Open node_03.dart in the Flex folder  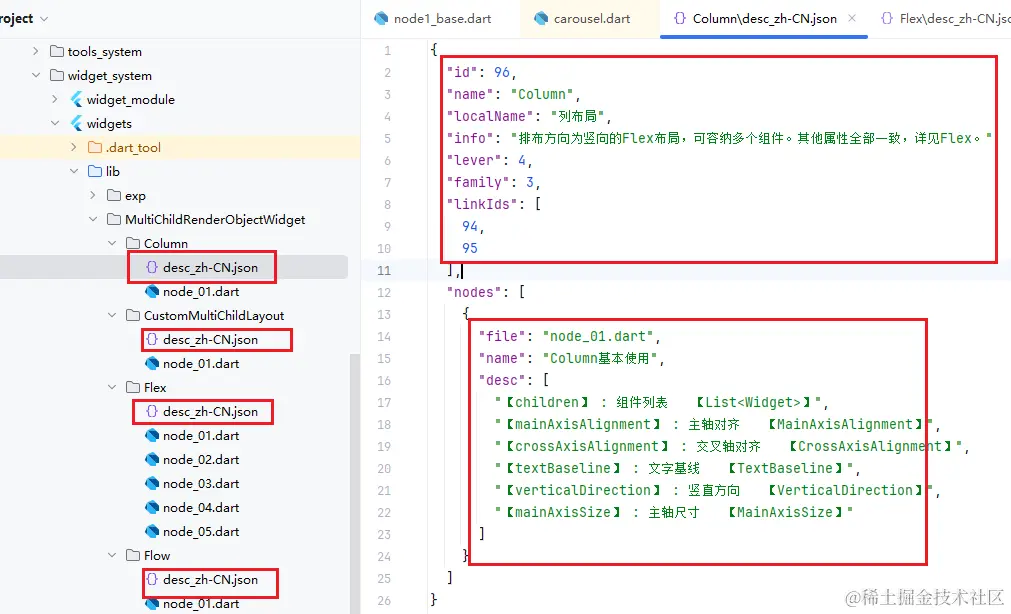tap(201, 484)
